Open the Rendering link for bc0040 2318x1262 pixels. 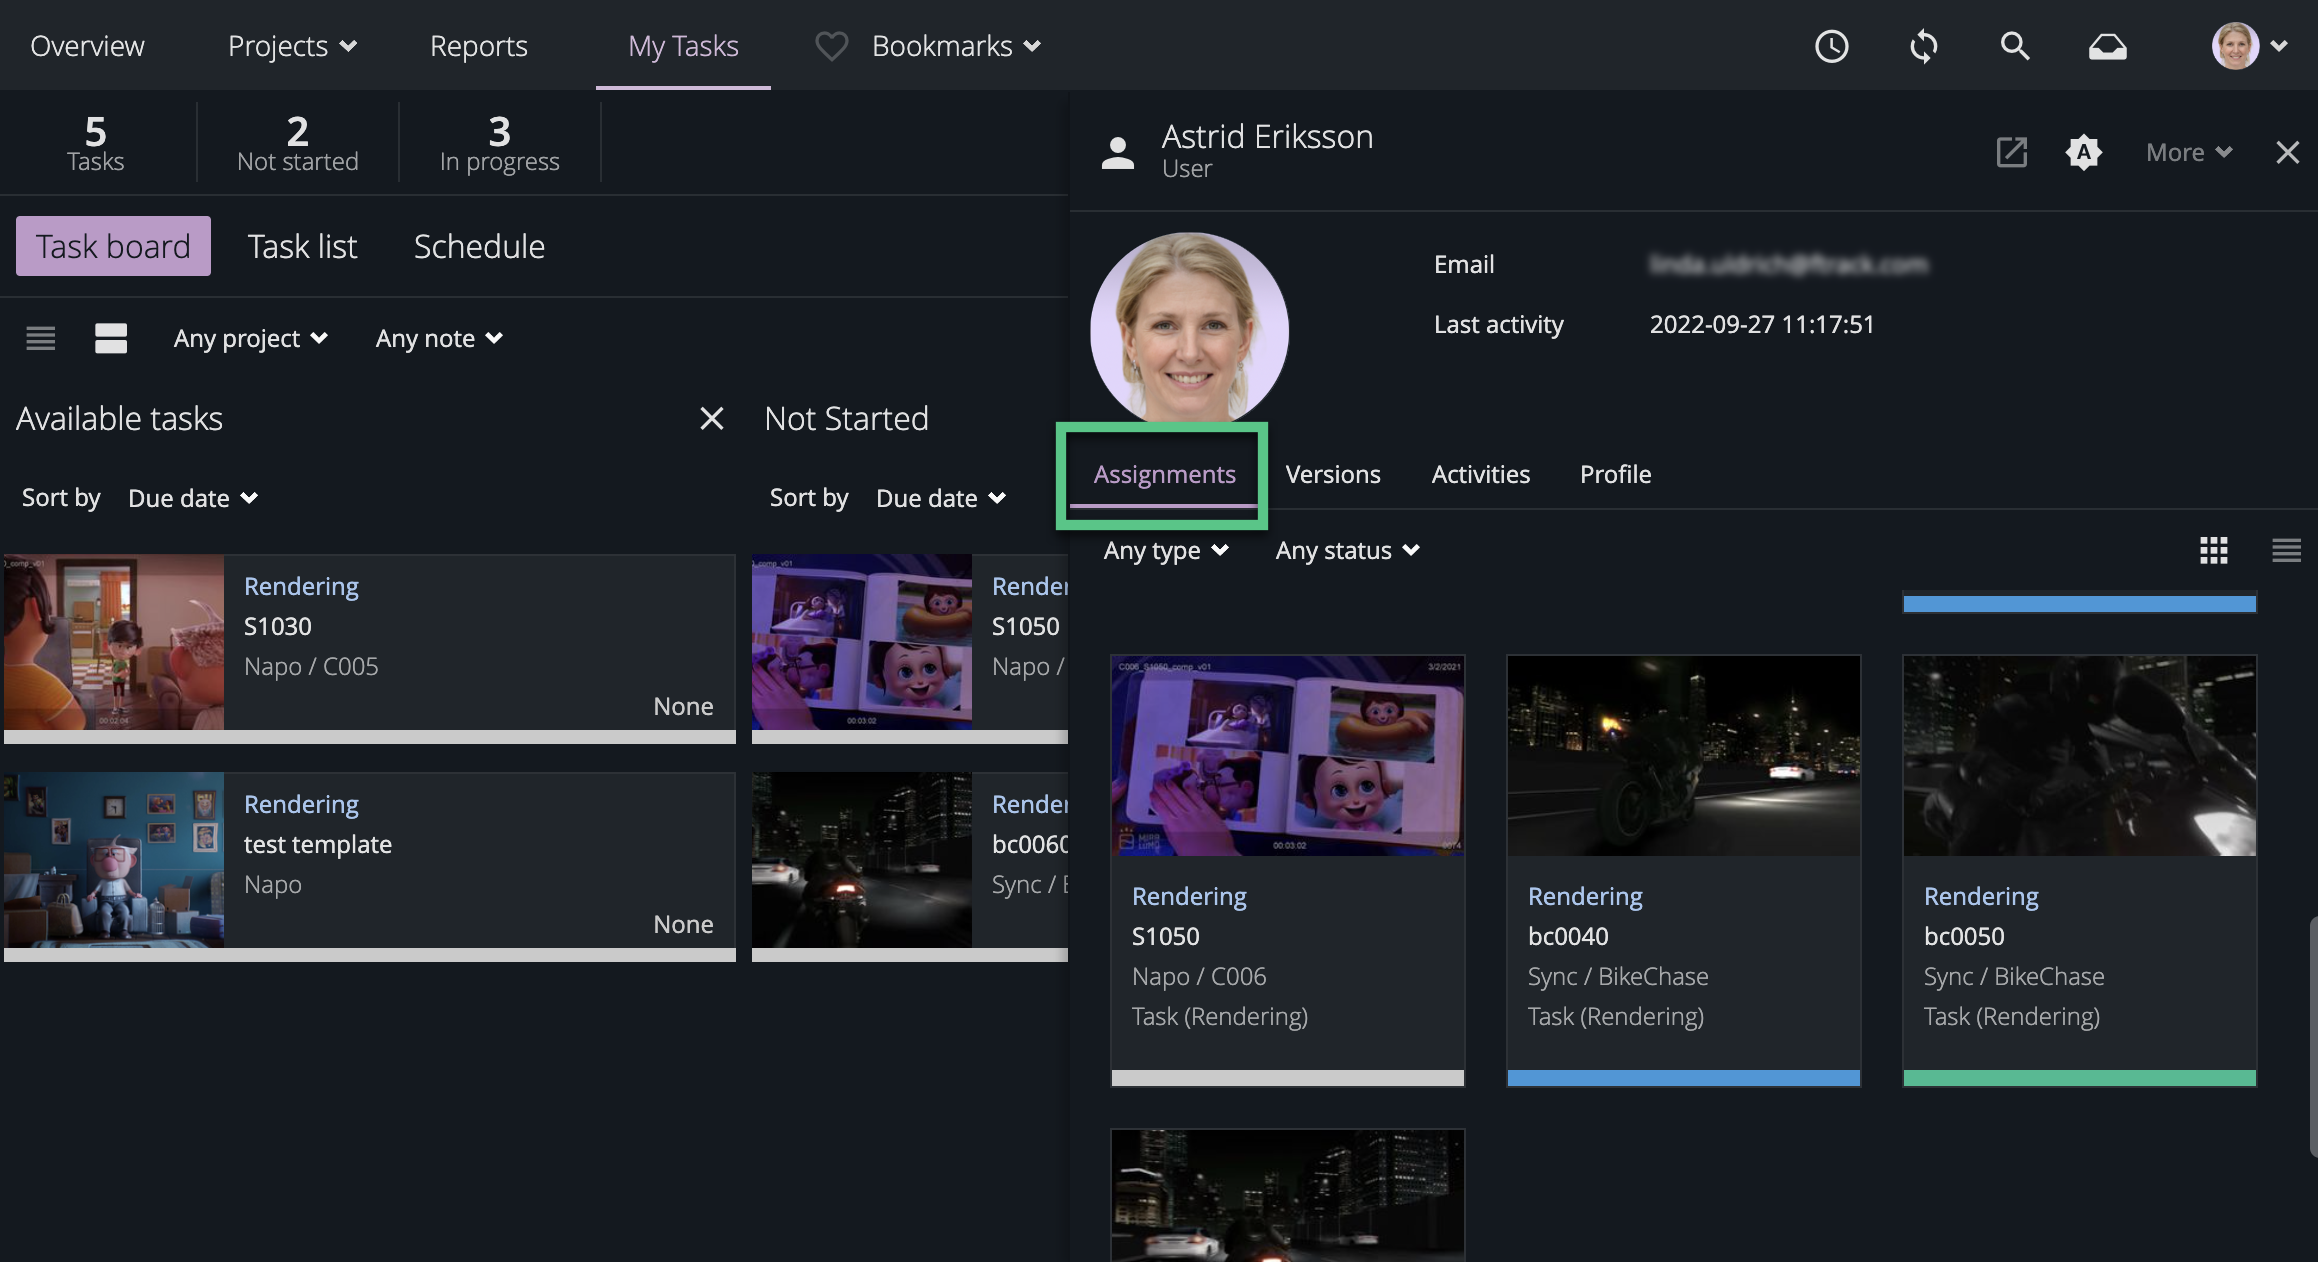[1585, 896]
